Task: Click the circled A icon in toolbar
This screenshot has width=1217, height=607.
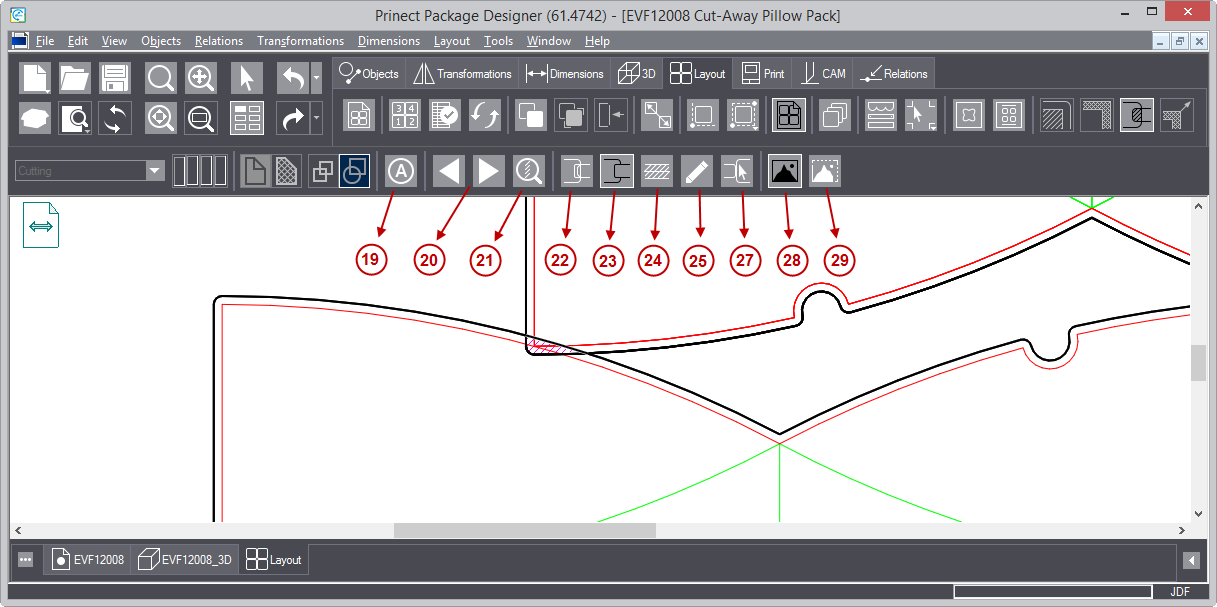Action: click(401, 171)
